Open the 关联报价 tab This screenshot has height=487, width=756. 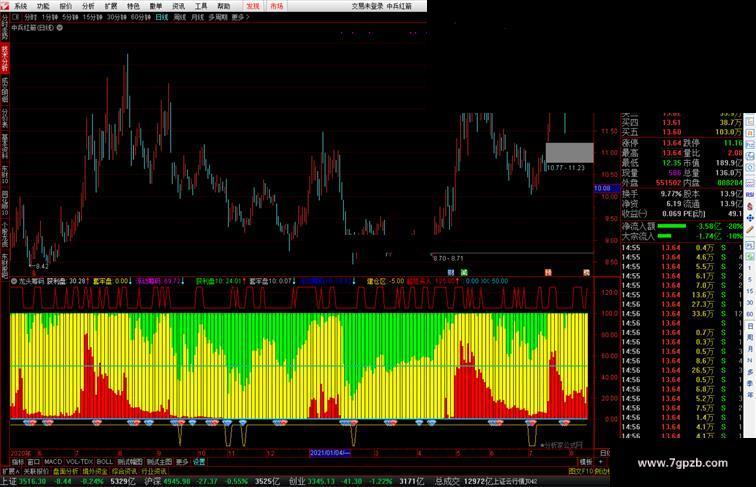click(x=37, y=471)
